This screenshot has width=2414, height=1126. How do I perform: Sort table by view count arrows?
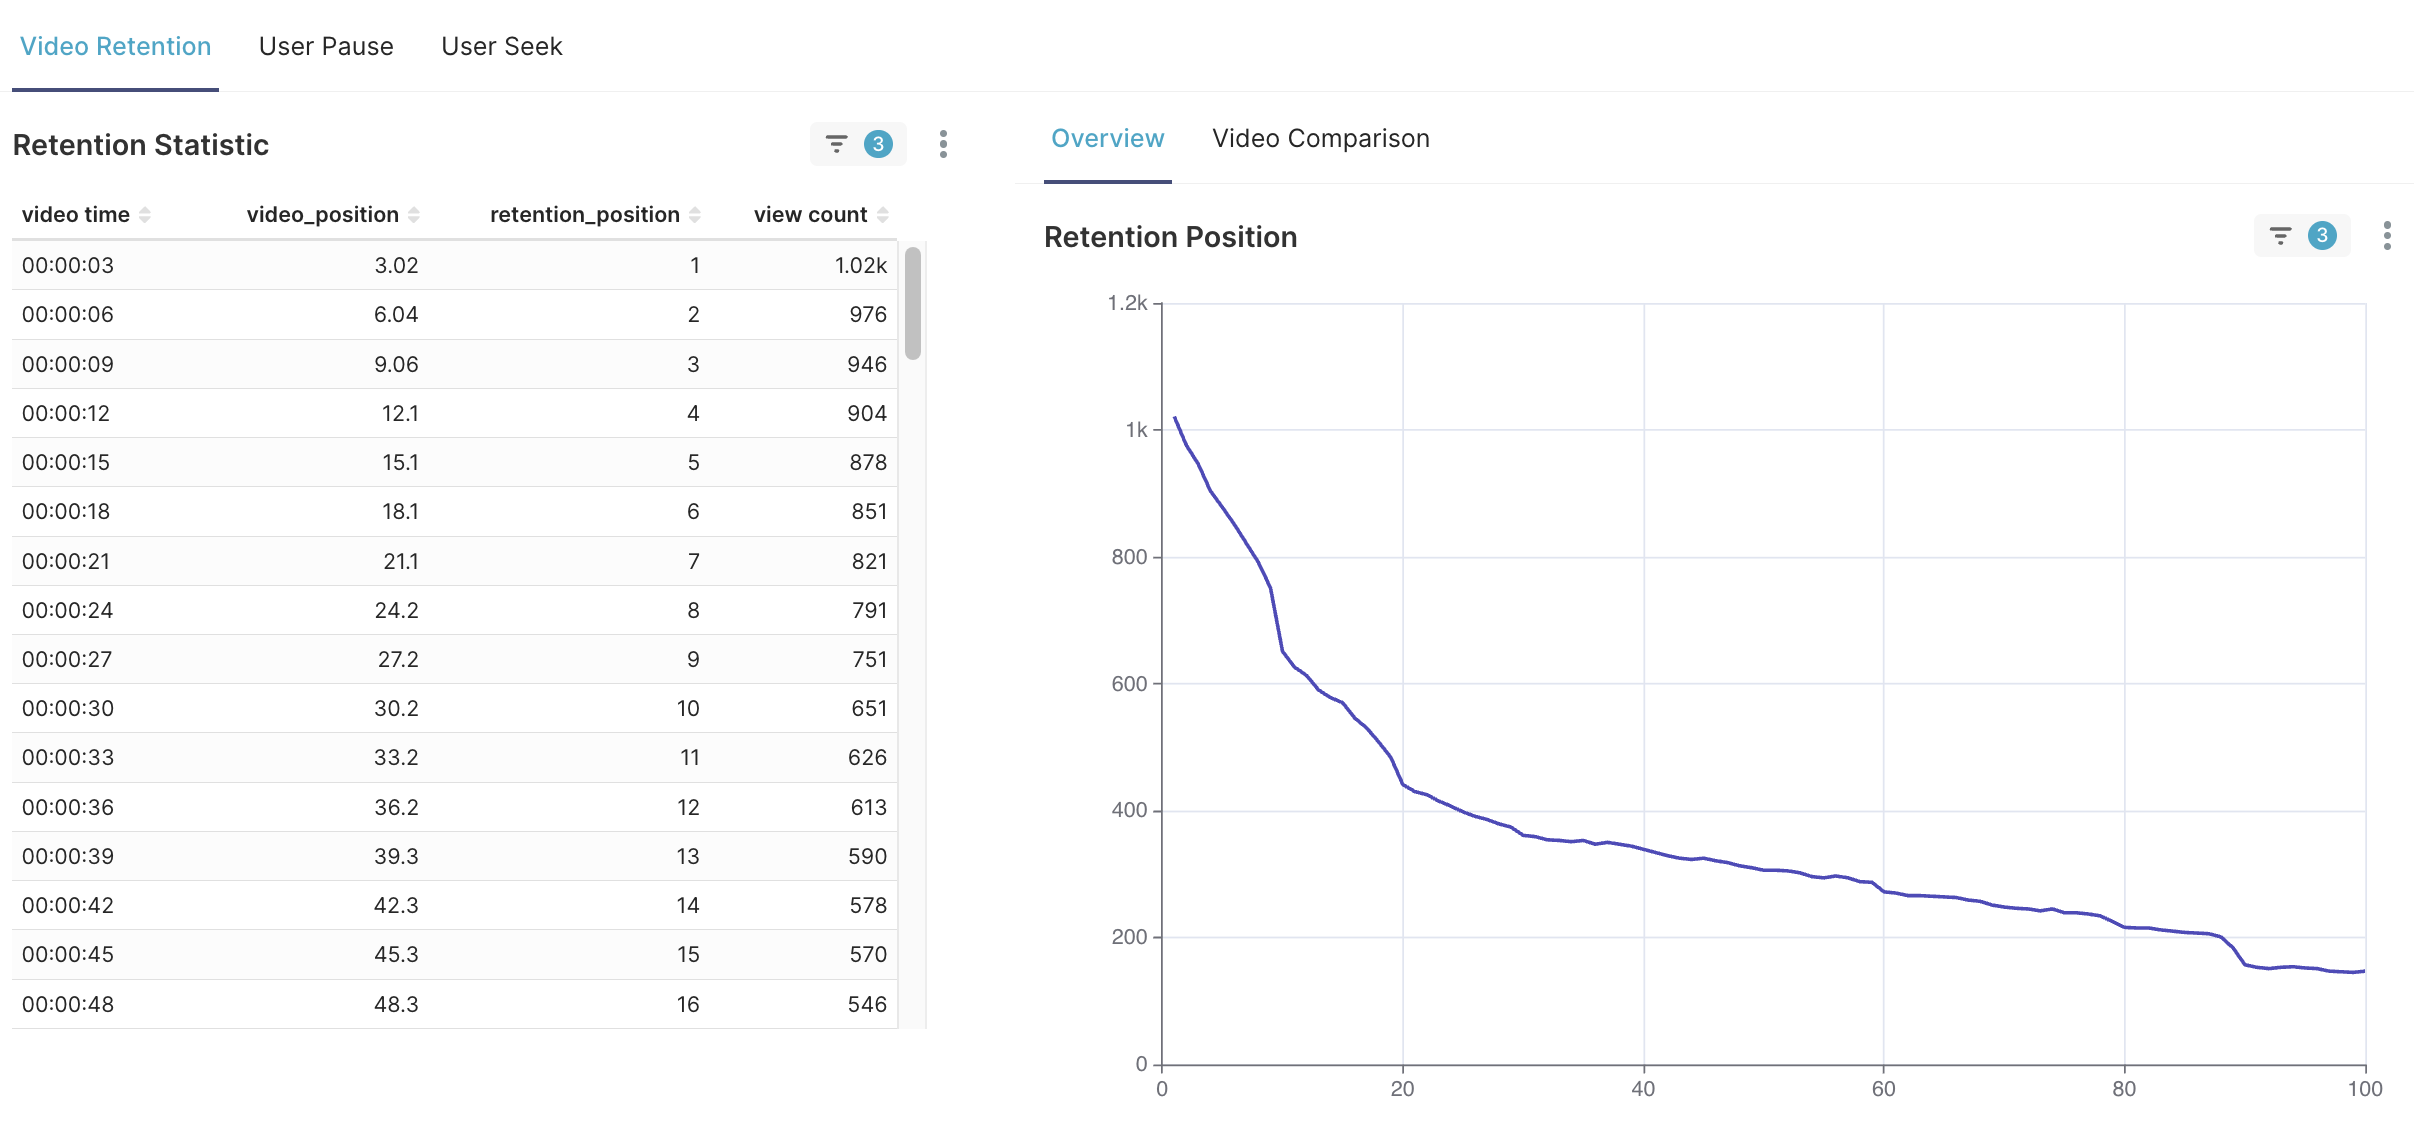click(883, 215)
